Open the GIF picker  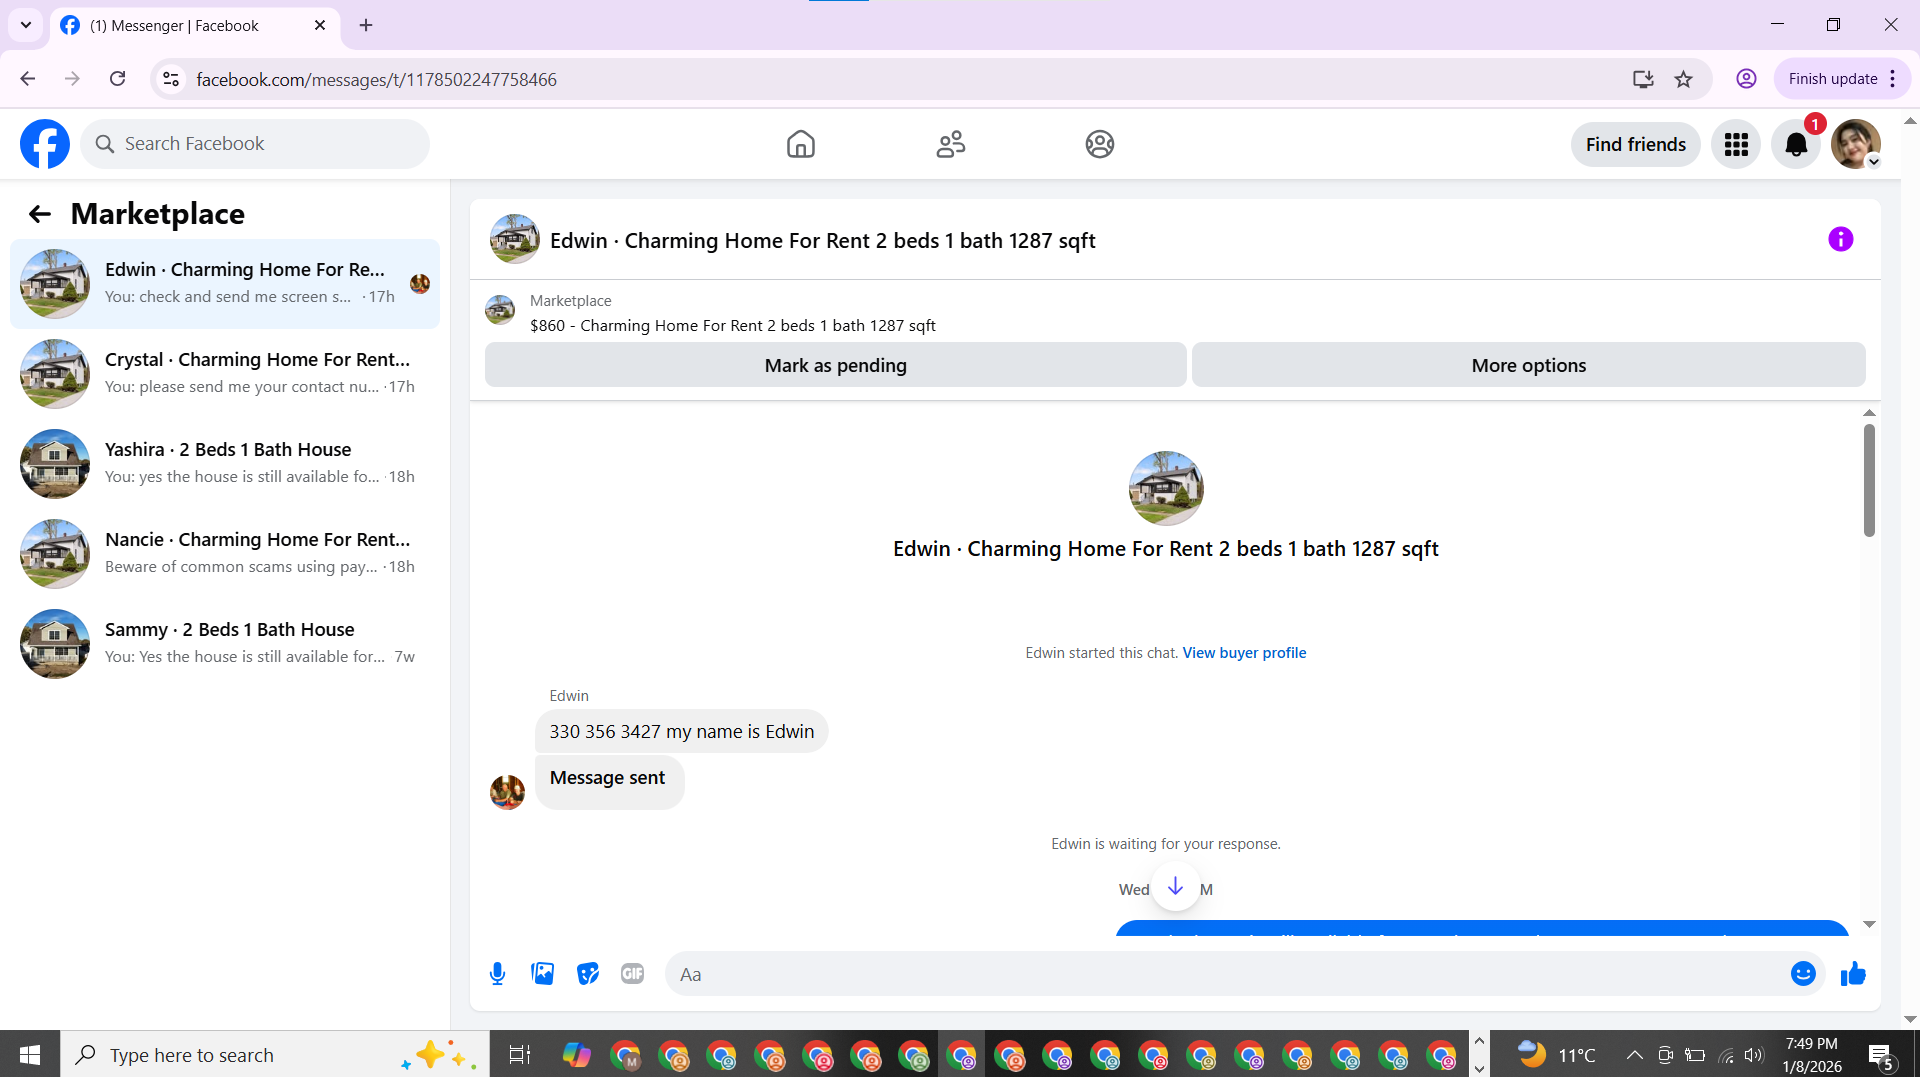pos(632,974)
